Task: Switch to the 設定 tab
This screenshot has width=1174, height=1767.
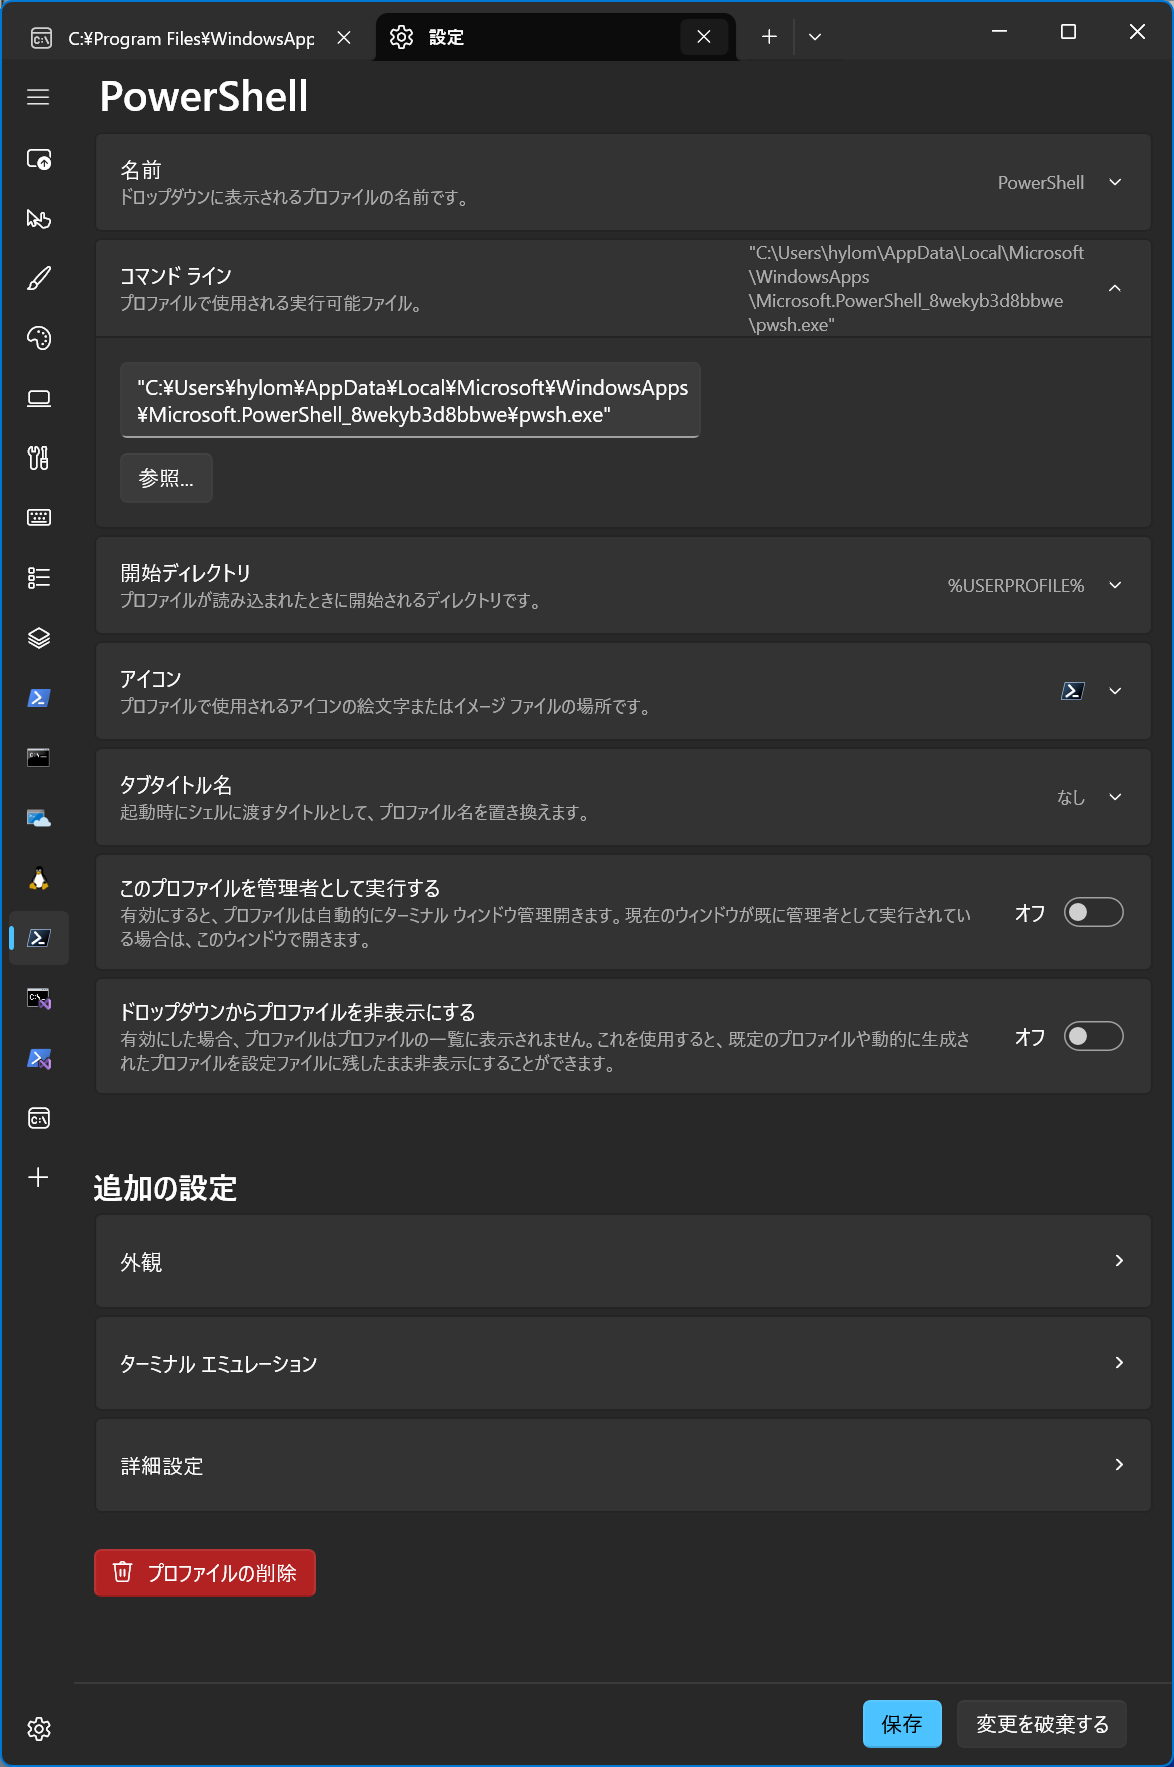Action: pos(555,38)
